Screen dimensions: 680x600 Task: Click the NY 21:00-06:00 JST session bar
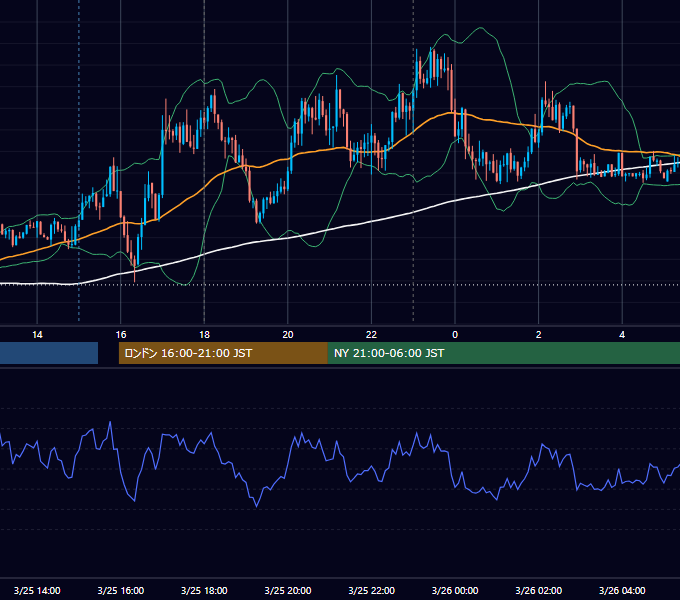(503, 353)
